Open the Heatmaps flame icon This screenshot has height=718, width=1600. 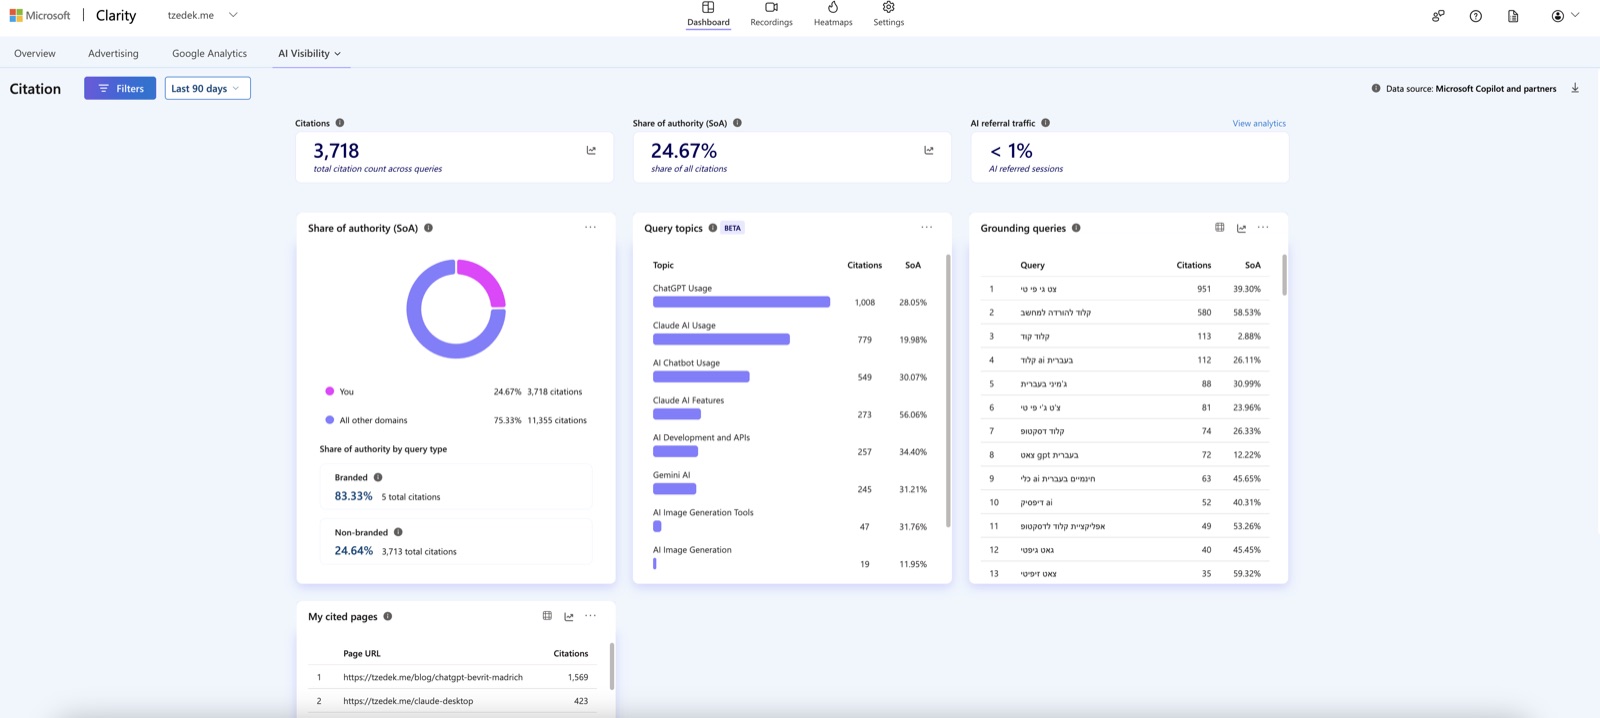pos(833,7)
